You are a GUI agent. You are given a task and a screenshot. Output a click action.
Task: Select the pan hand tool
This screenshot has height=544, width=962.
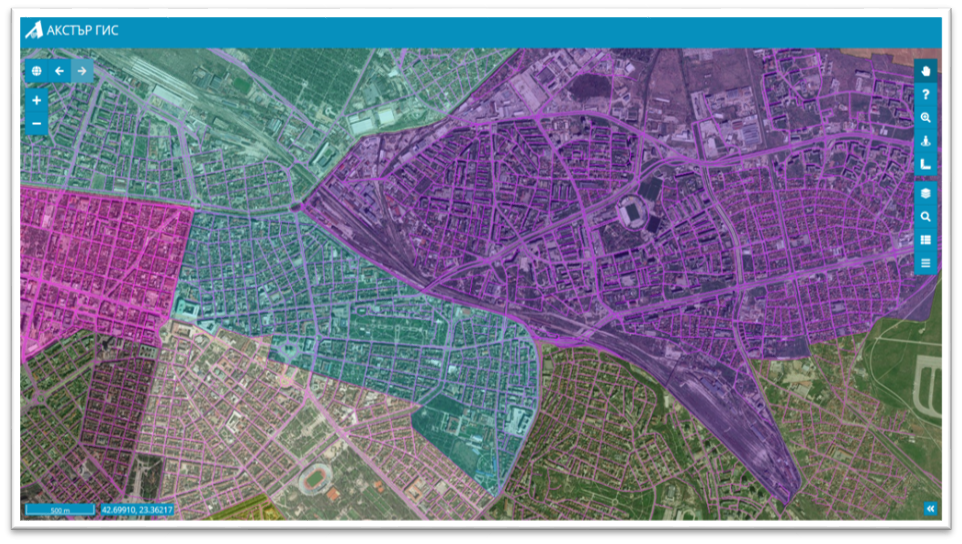tap(926, 71)
